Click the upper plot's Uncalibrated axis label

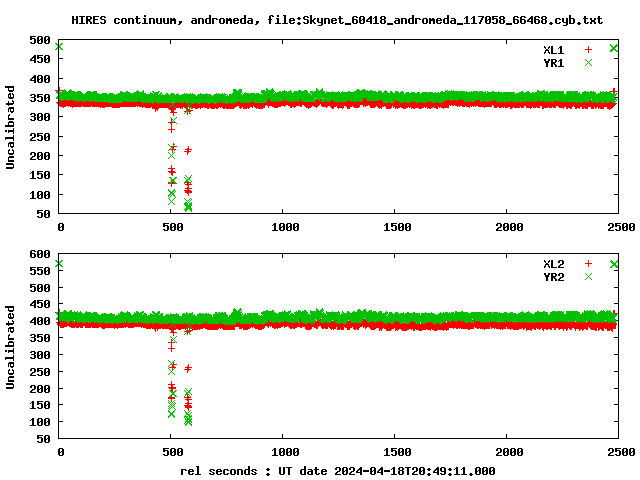10,127
